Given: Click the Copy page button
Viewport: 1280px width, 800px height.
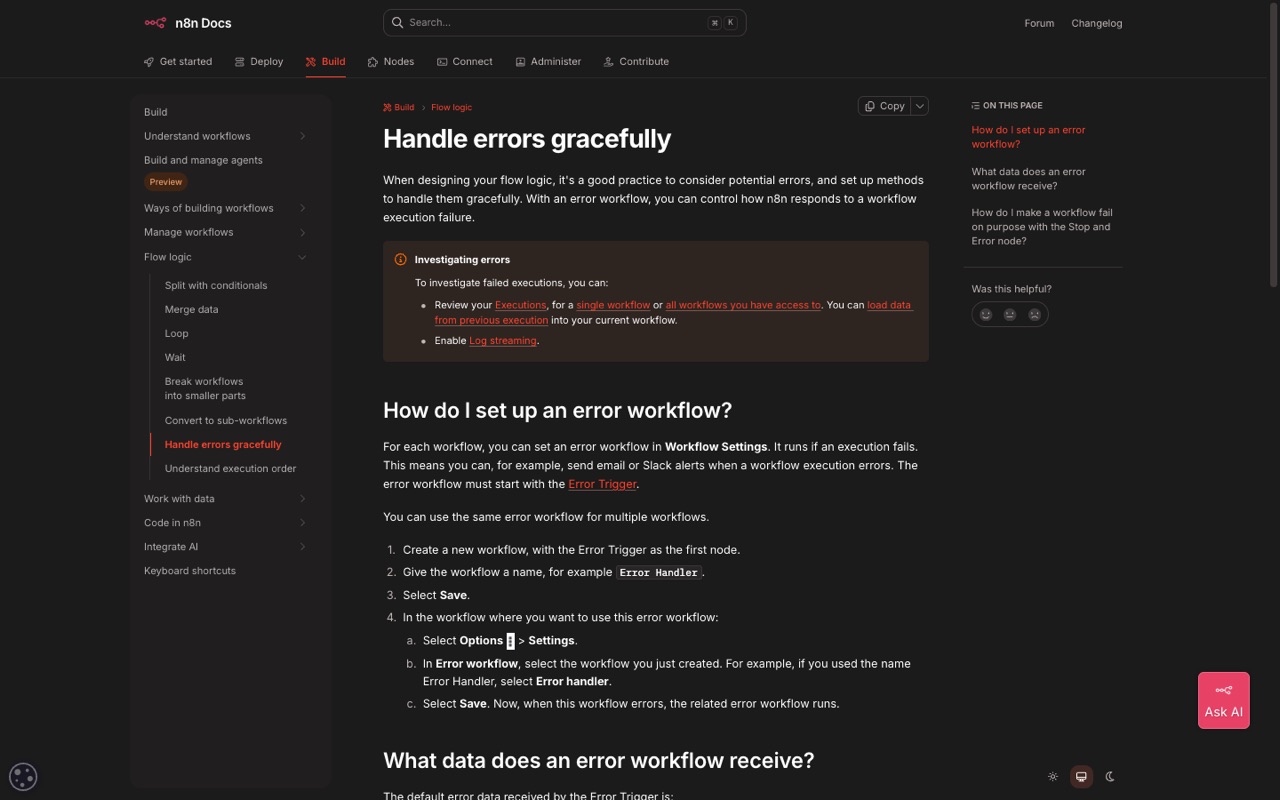Looking at the screenshot, I should coord(885,106).
